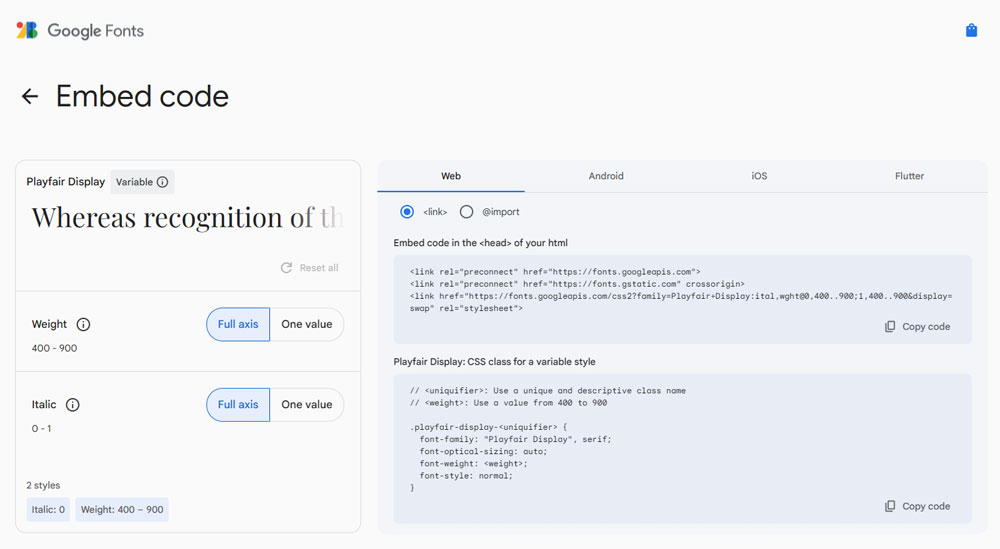
Task: Click the Weight info icon
Action: pyautogui.click(x=83, y=324)
